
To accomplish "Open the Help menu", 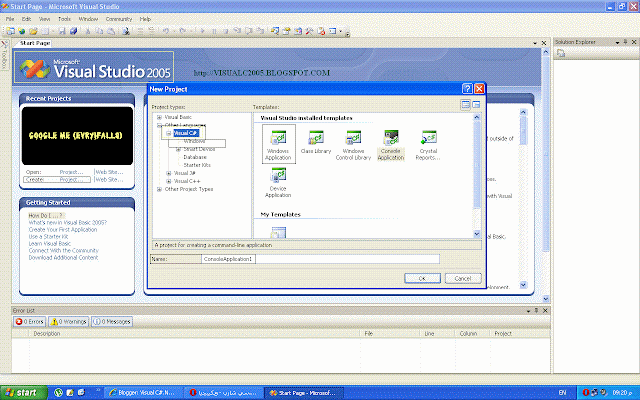I will 145,19.
